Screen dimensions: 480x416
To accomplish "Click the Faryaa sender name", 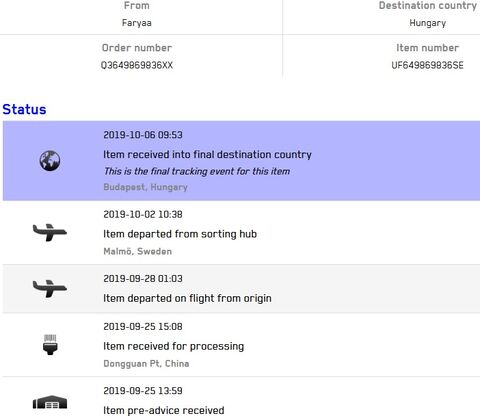I will [137, 23].
